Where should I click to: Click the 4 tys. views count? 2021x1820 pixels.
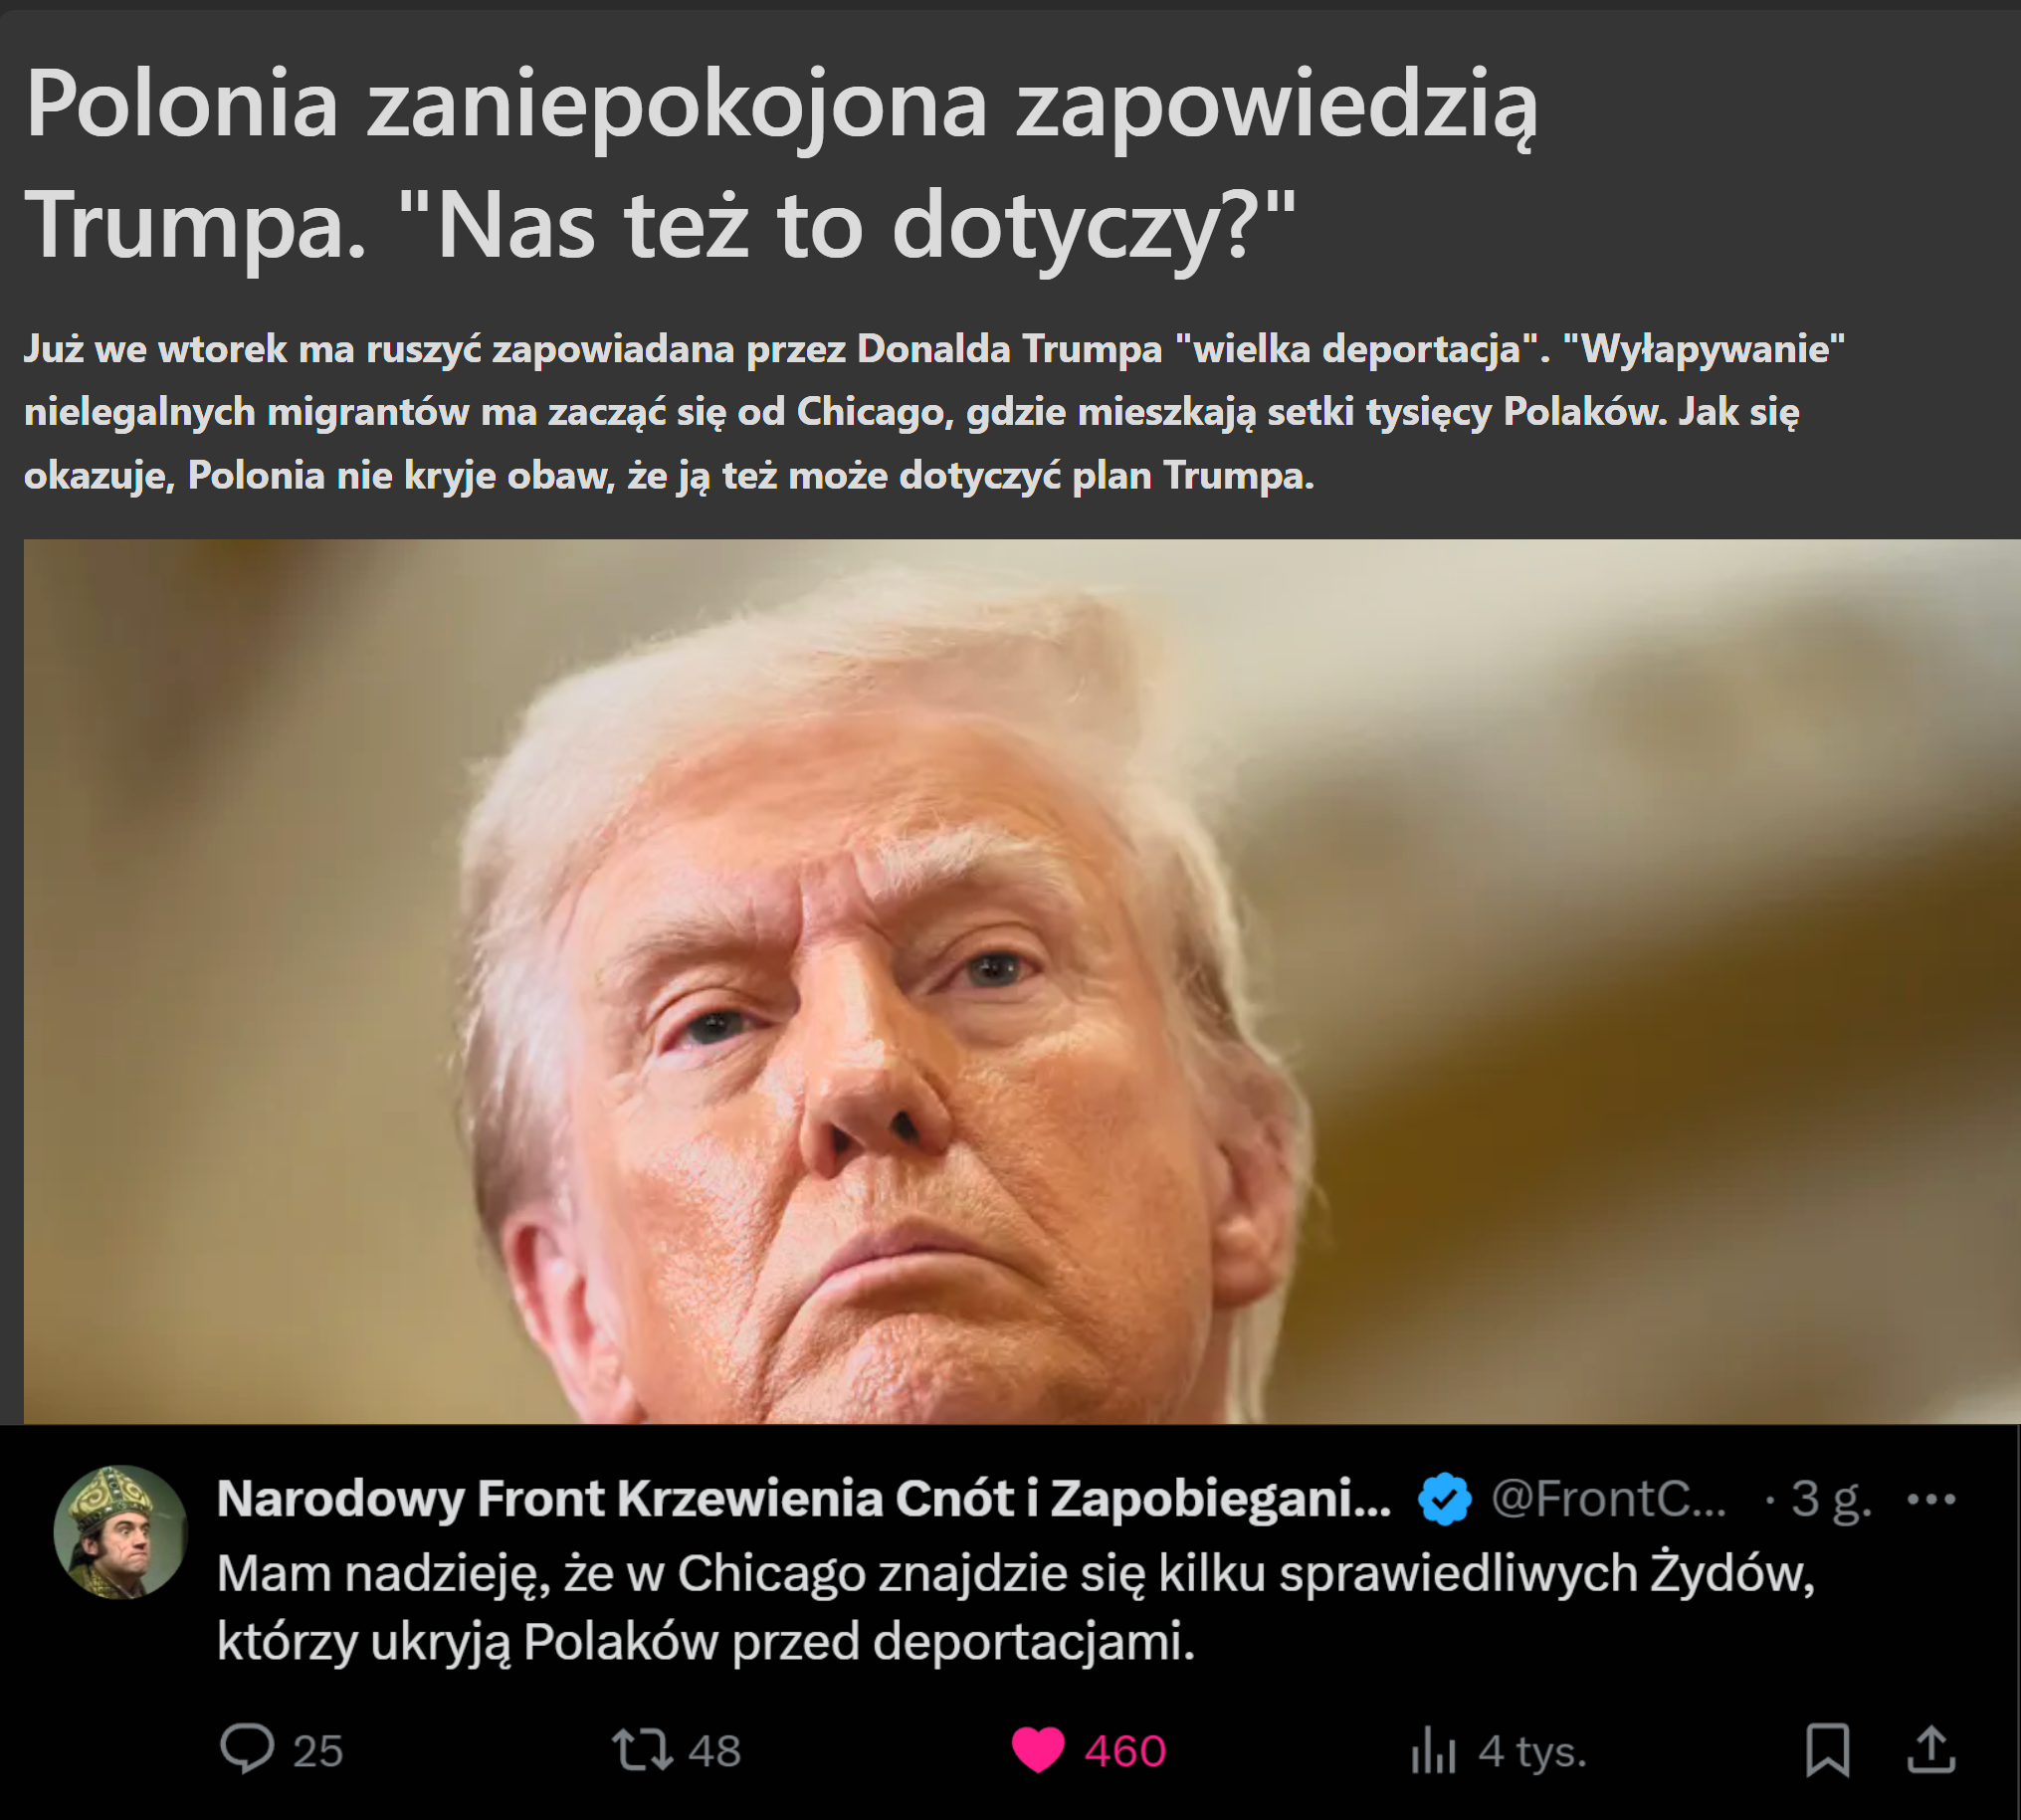1532,1751
